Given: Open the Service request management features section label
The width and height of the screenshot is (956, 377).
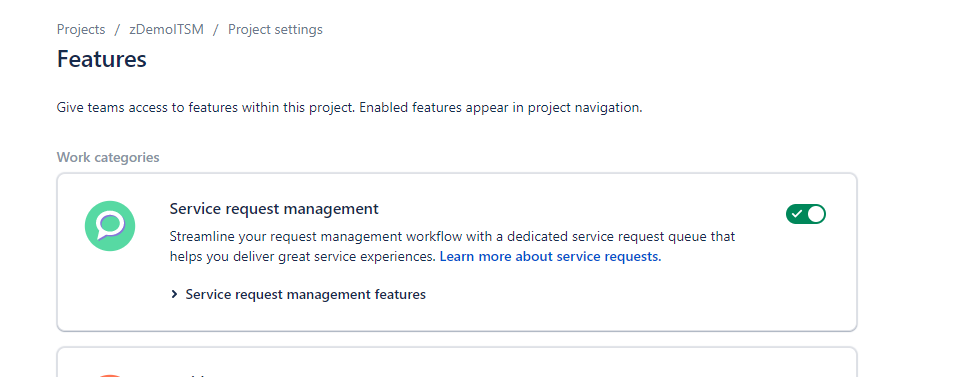Looking at the screenshot, I should coord(305,295).
